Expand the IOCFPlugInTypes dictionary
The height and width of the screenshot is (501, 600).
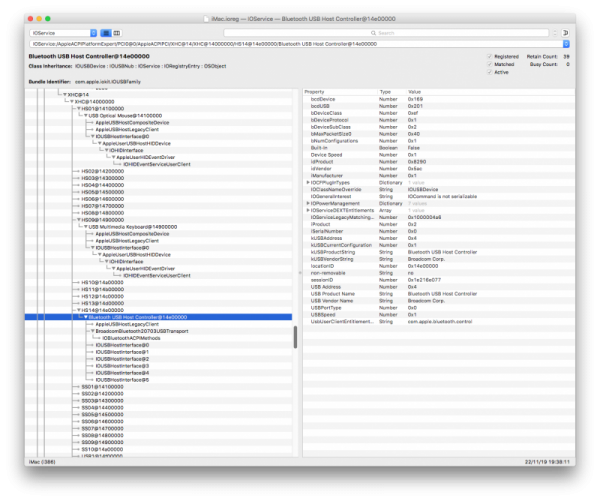[x=308, y=183]
